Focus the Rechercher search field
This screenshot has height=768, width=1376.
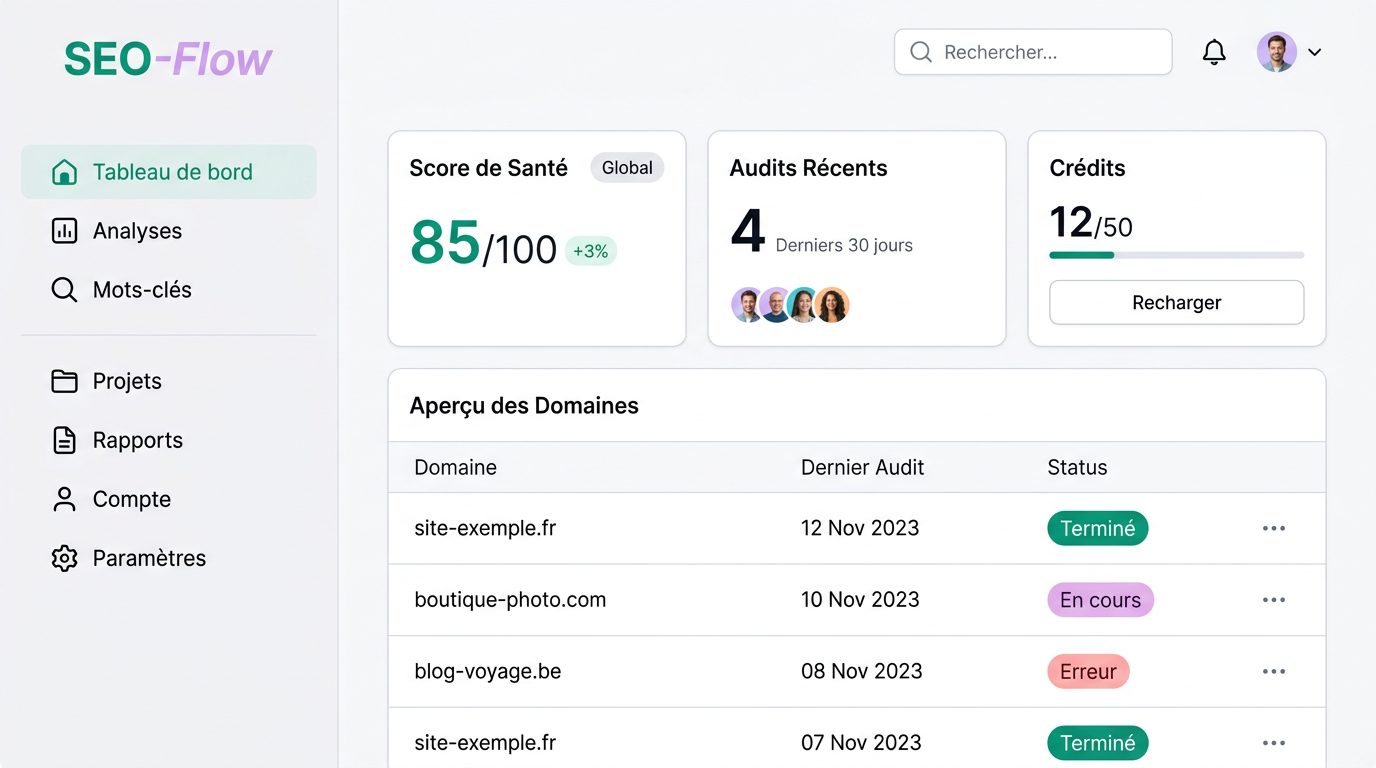pos(1033,52)
